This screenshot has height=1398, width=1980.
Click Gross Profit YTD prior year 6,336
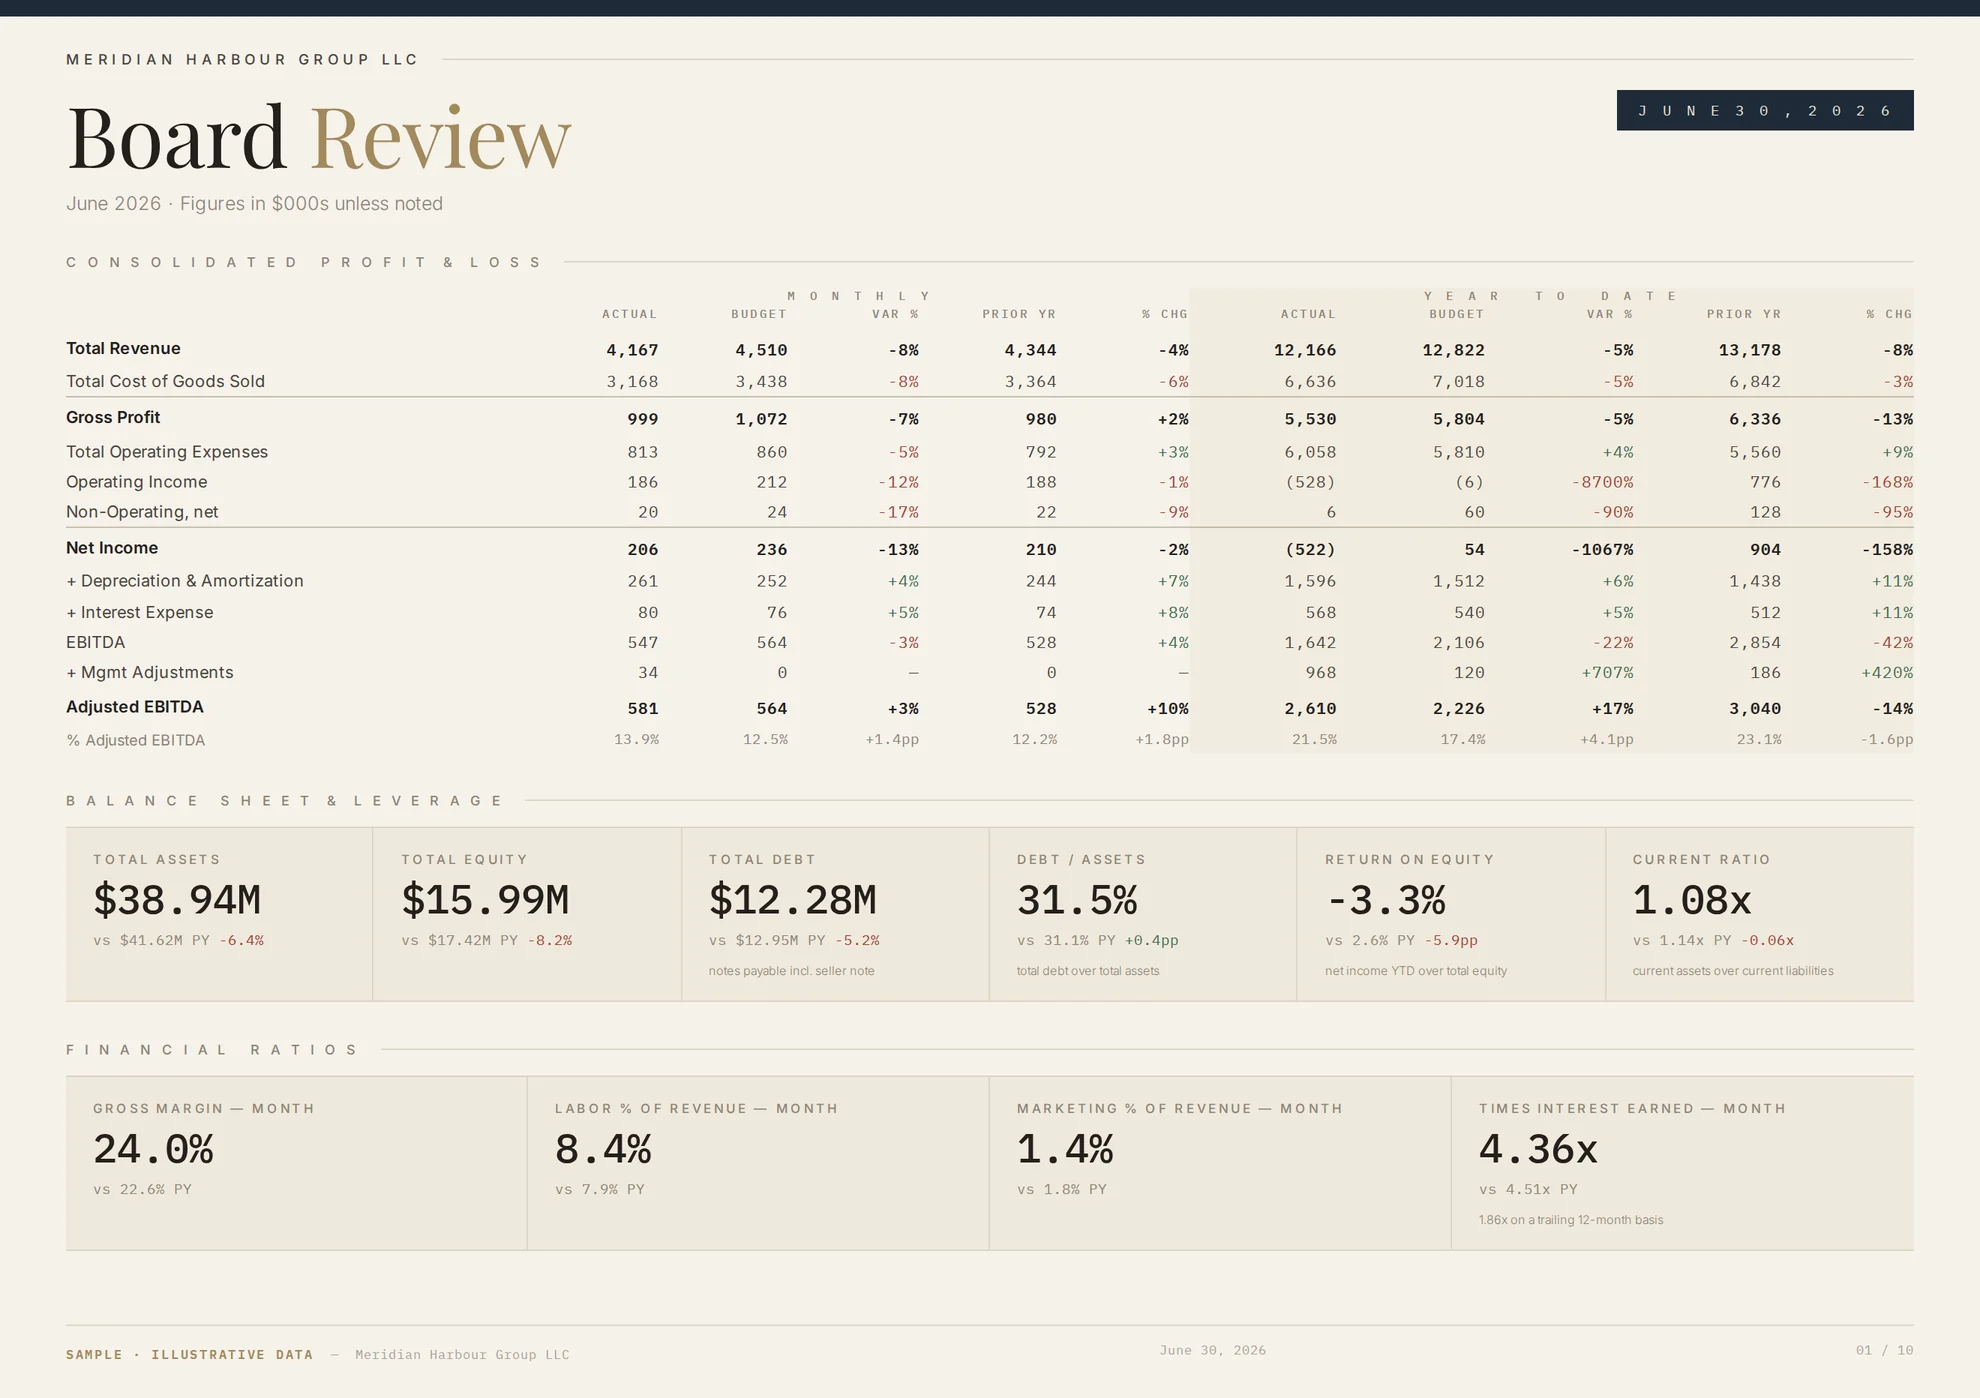[1755, 419]
